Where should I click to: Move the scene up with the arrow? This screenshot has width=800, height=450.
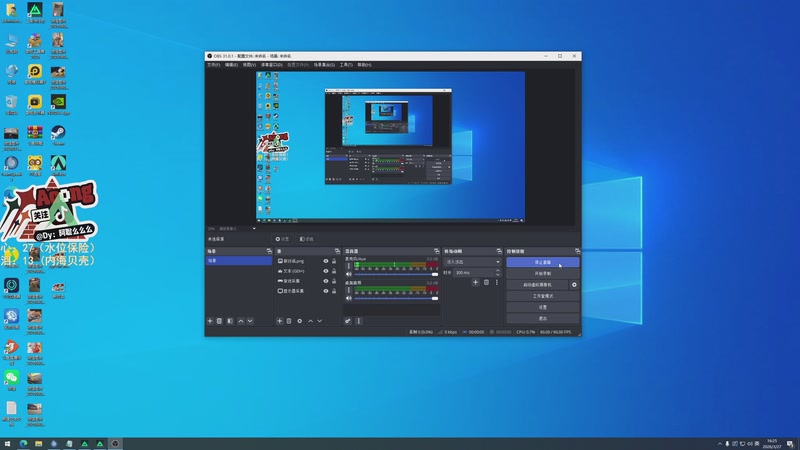click(x=241, y=321)
